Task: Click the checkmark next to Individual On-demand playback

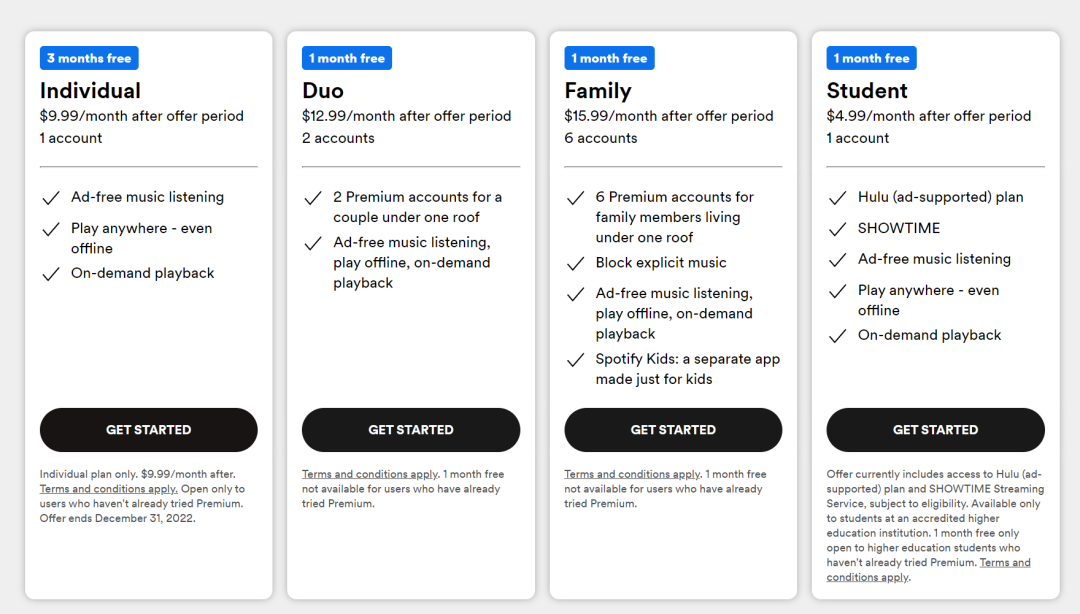Action: (51, 274)
